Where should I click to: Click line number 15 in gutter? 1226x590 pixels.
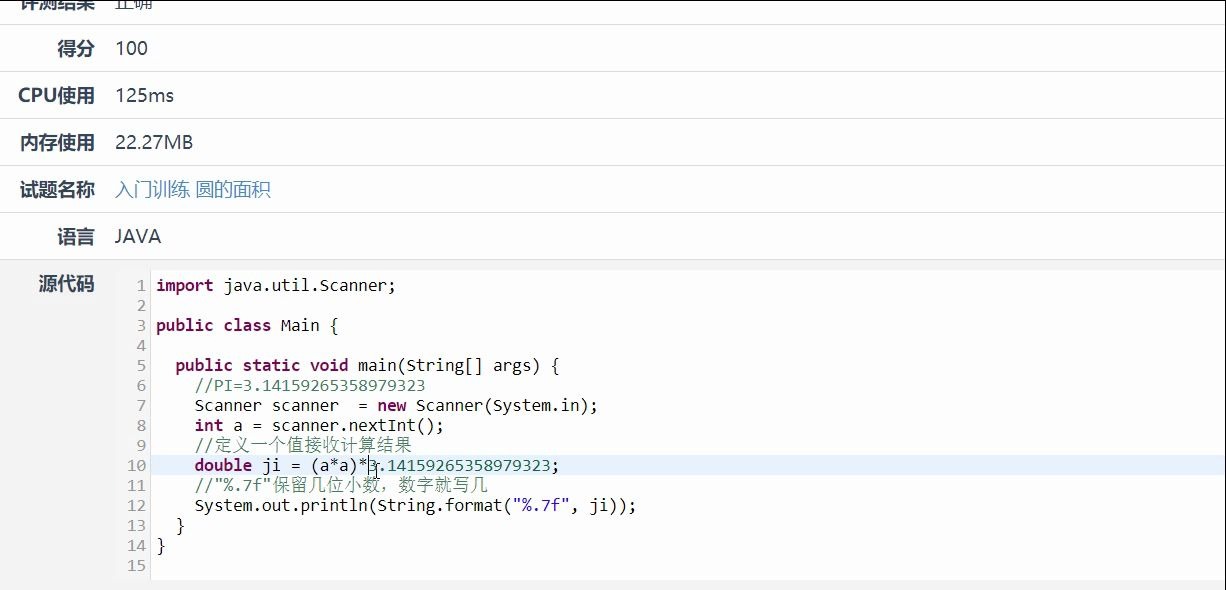tap(137, 566)
